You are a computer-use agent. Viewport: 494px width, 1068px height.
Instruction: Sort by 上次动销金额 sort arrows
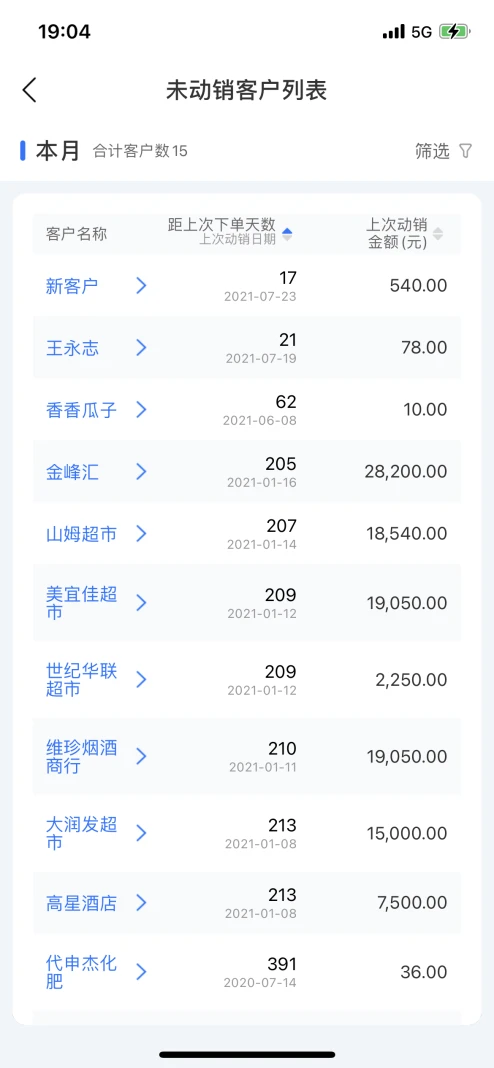pyautogui.click(x=438, y=234)
